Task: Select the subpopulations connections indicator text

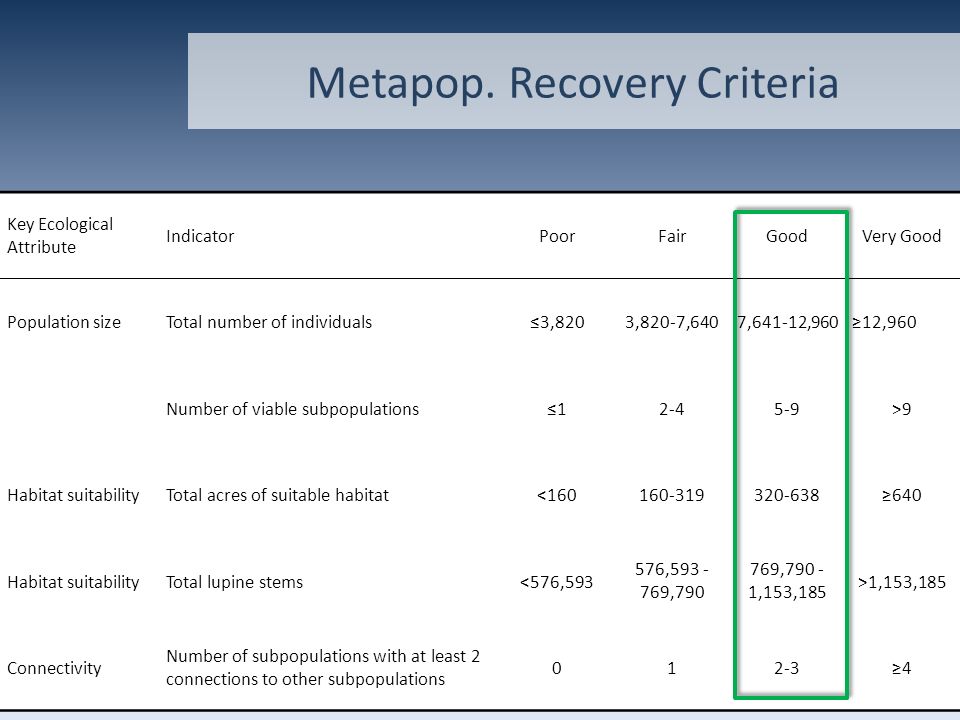Action: point(323,667)
